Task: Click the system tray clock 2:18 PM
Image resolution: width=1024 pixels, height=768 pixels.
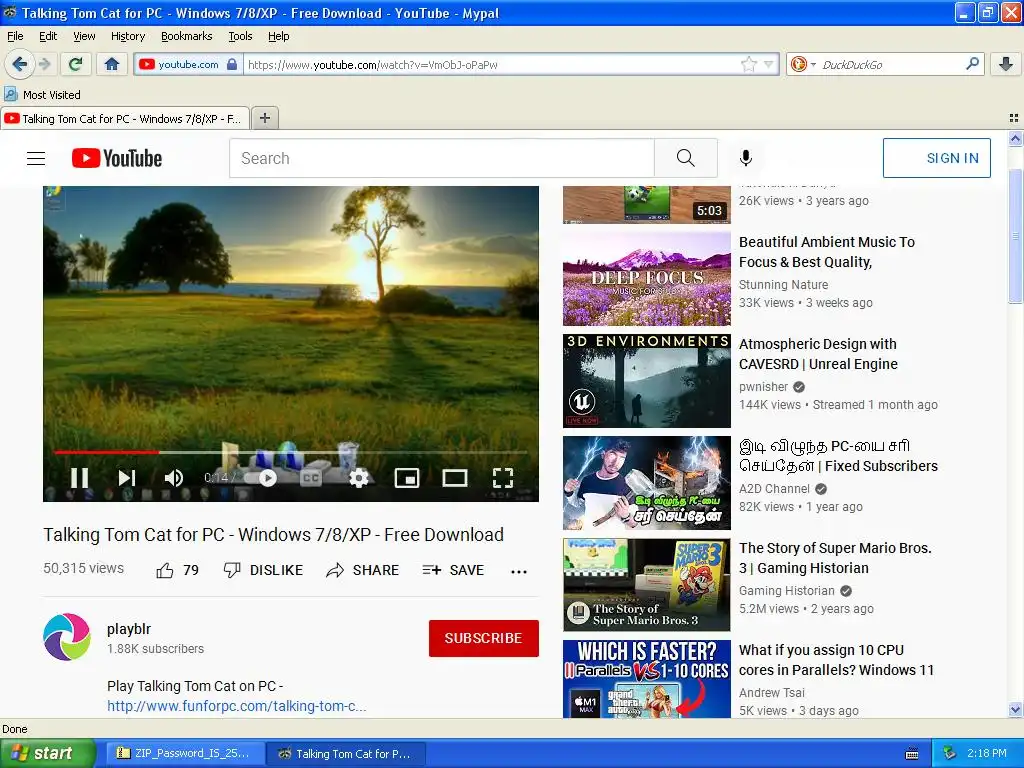Action: (986, 753)
